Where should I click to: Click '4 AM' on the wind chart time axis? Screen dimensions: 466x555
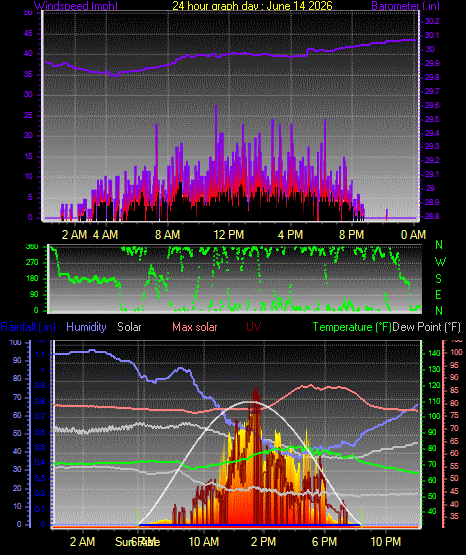tap(105, 235)
